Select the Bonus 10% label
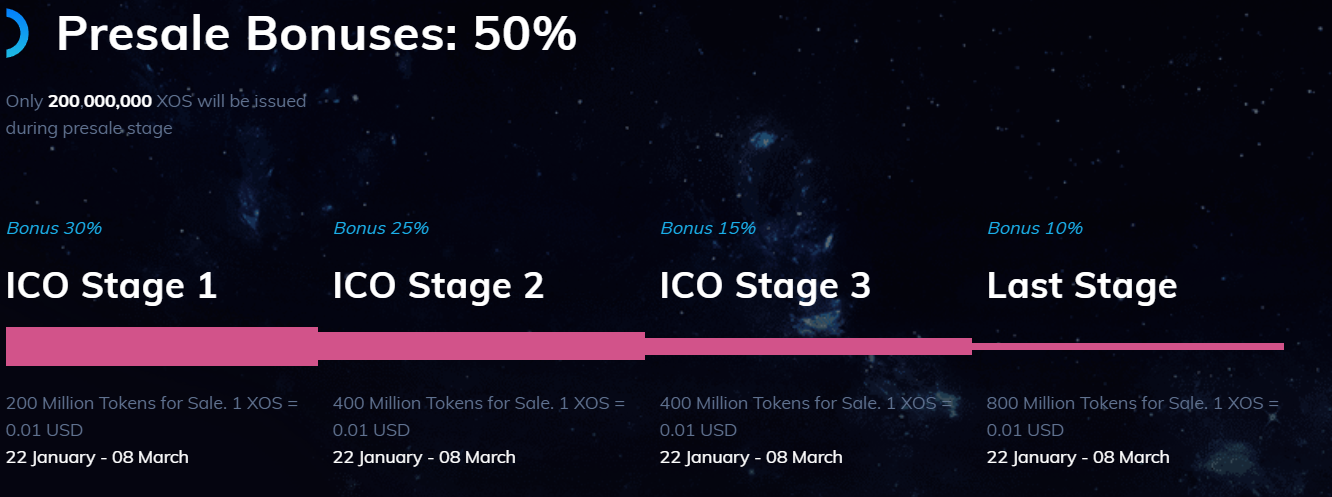Image resolution: width=1332 pixels, height=497 pixels. tap(1035, 228)
